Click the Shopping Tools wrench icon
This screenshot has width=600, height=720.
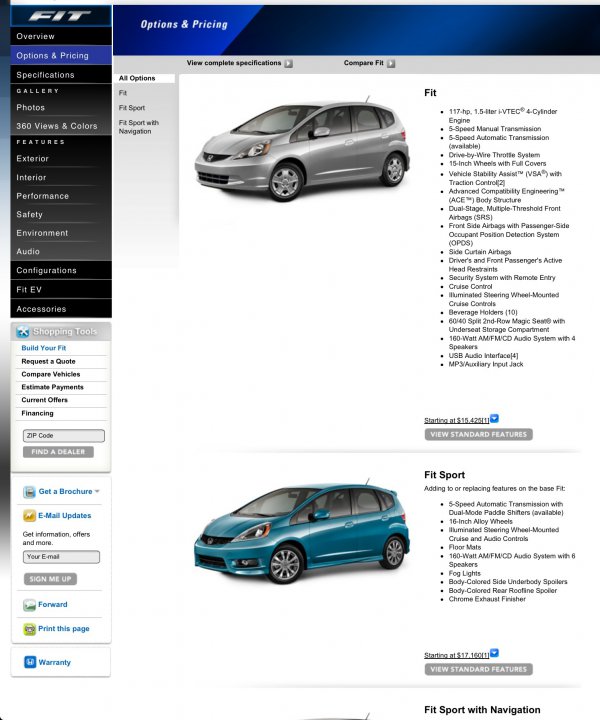[x=22, y=331]
